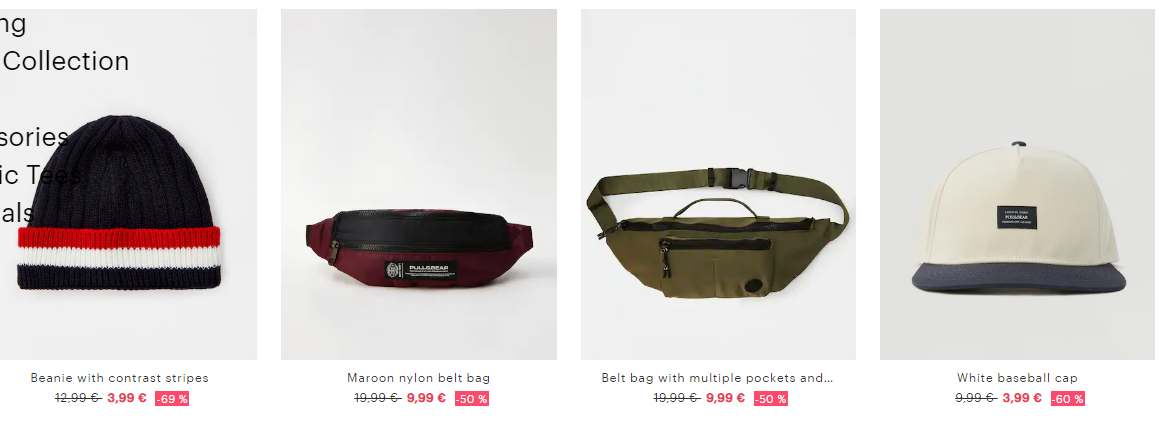Select the Collection menu entry
Screen dimensions: 1159x443
(65, 61)
